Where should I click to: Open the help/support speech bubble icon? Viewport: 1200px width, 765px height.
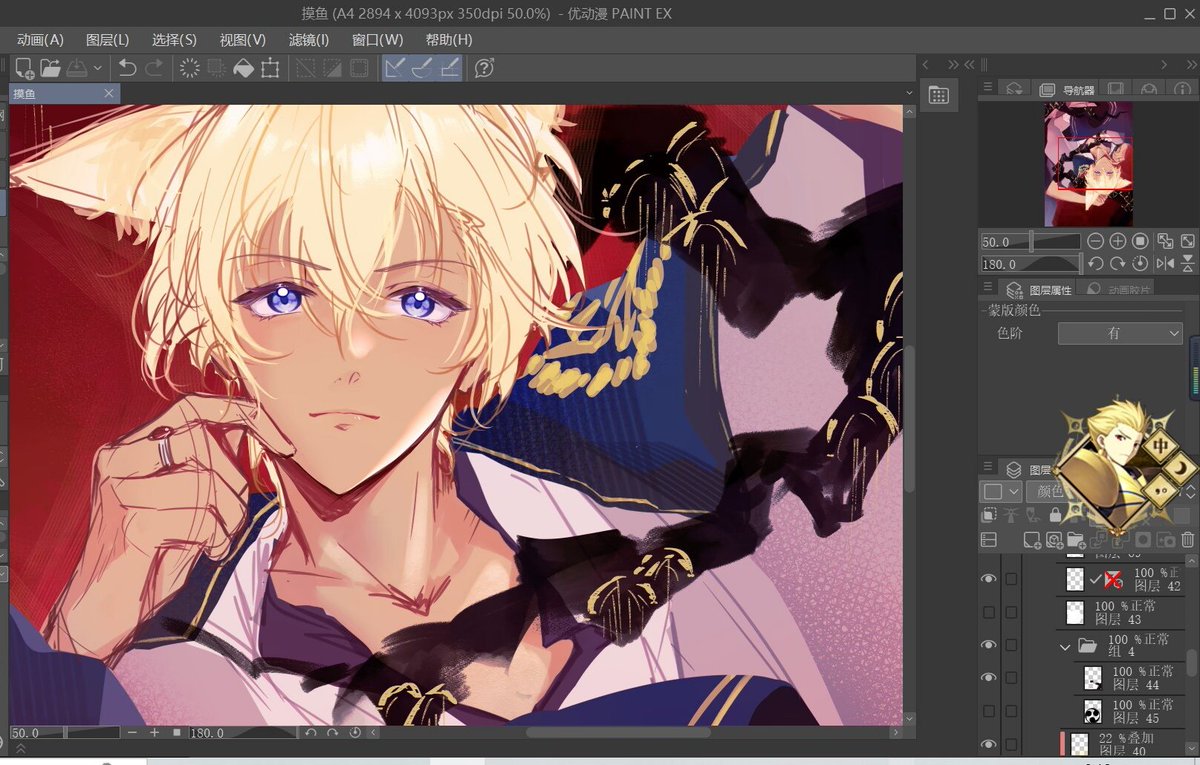484,68
